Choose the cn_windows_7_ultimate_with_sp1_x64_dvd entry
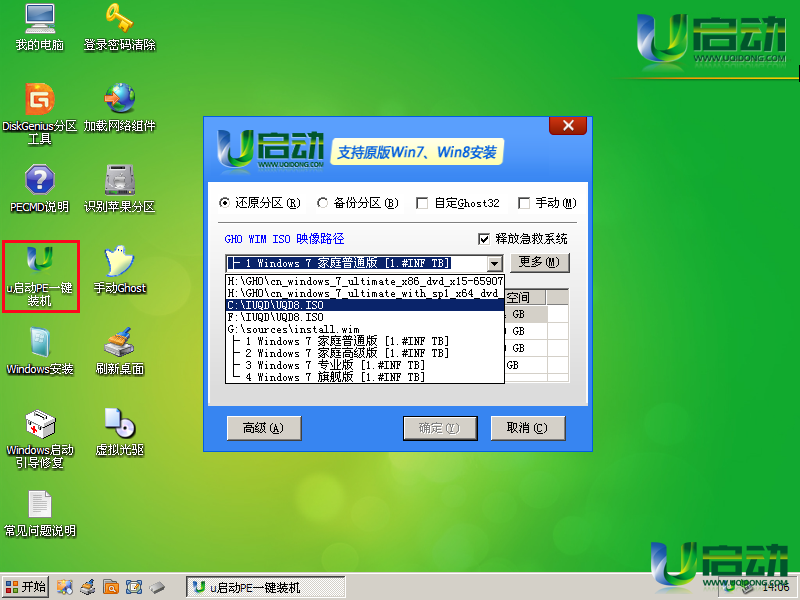Image resolution: width=800 pixels, height=600 pixels. pos(365,293)
